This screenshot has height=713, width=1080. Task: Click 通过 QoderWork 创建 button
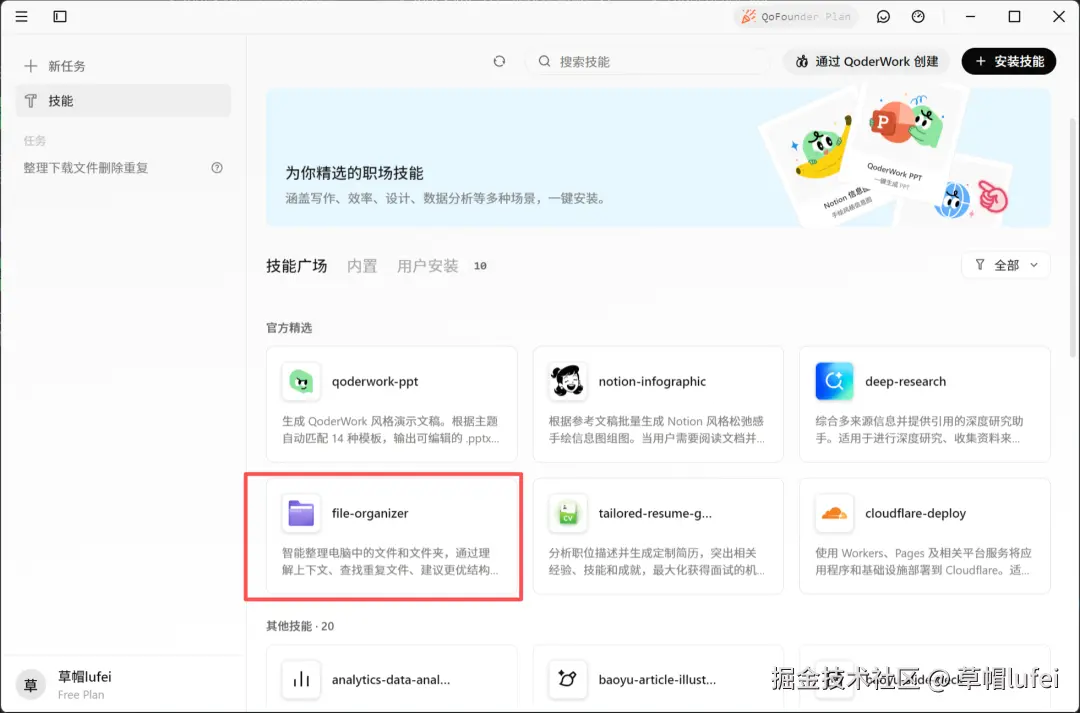point(866,61)
